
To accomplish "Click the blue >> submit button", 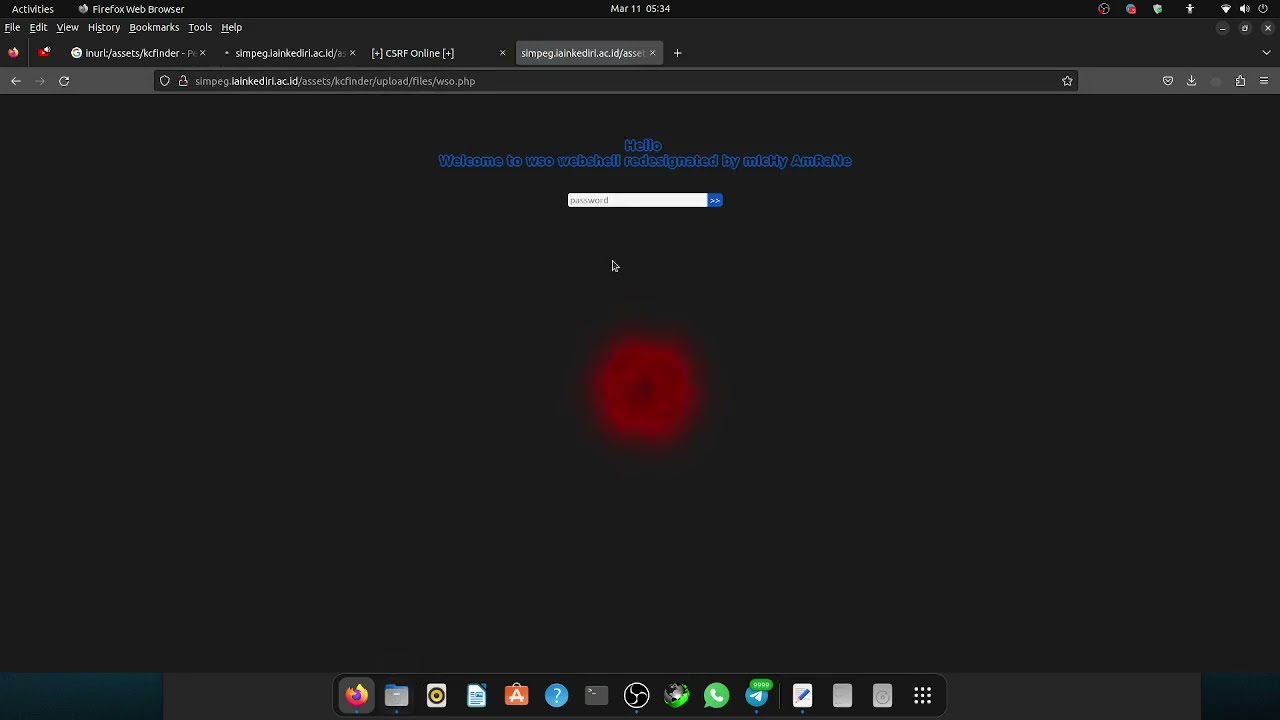I will point(715,200).
